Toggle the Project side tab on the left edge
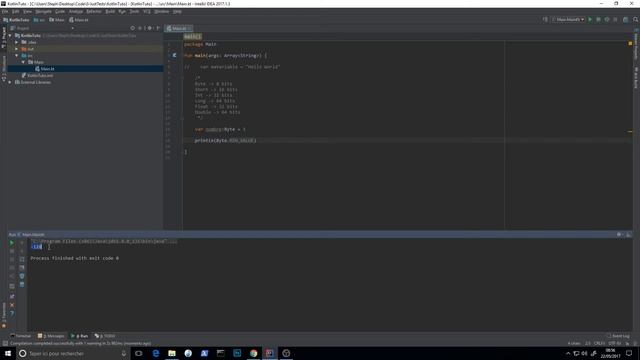The width and height of the screenshot is (640, 360). coord(4,38)
